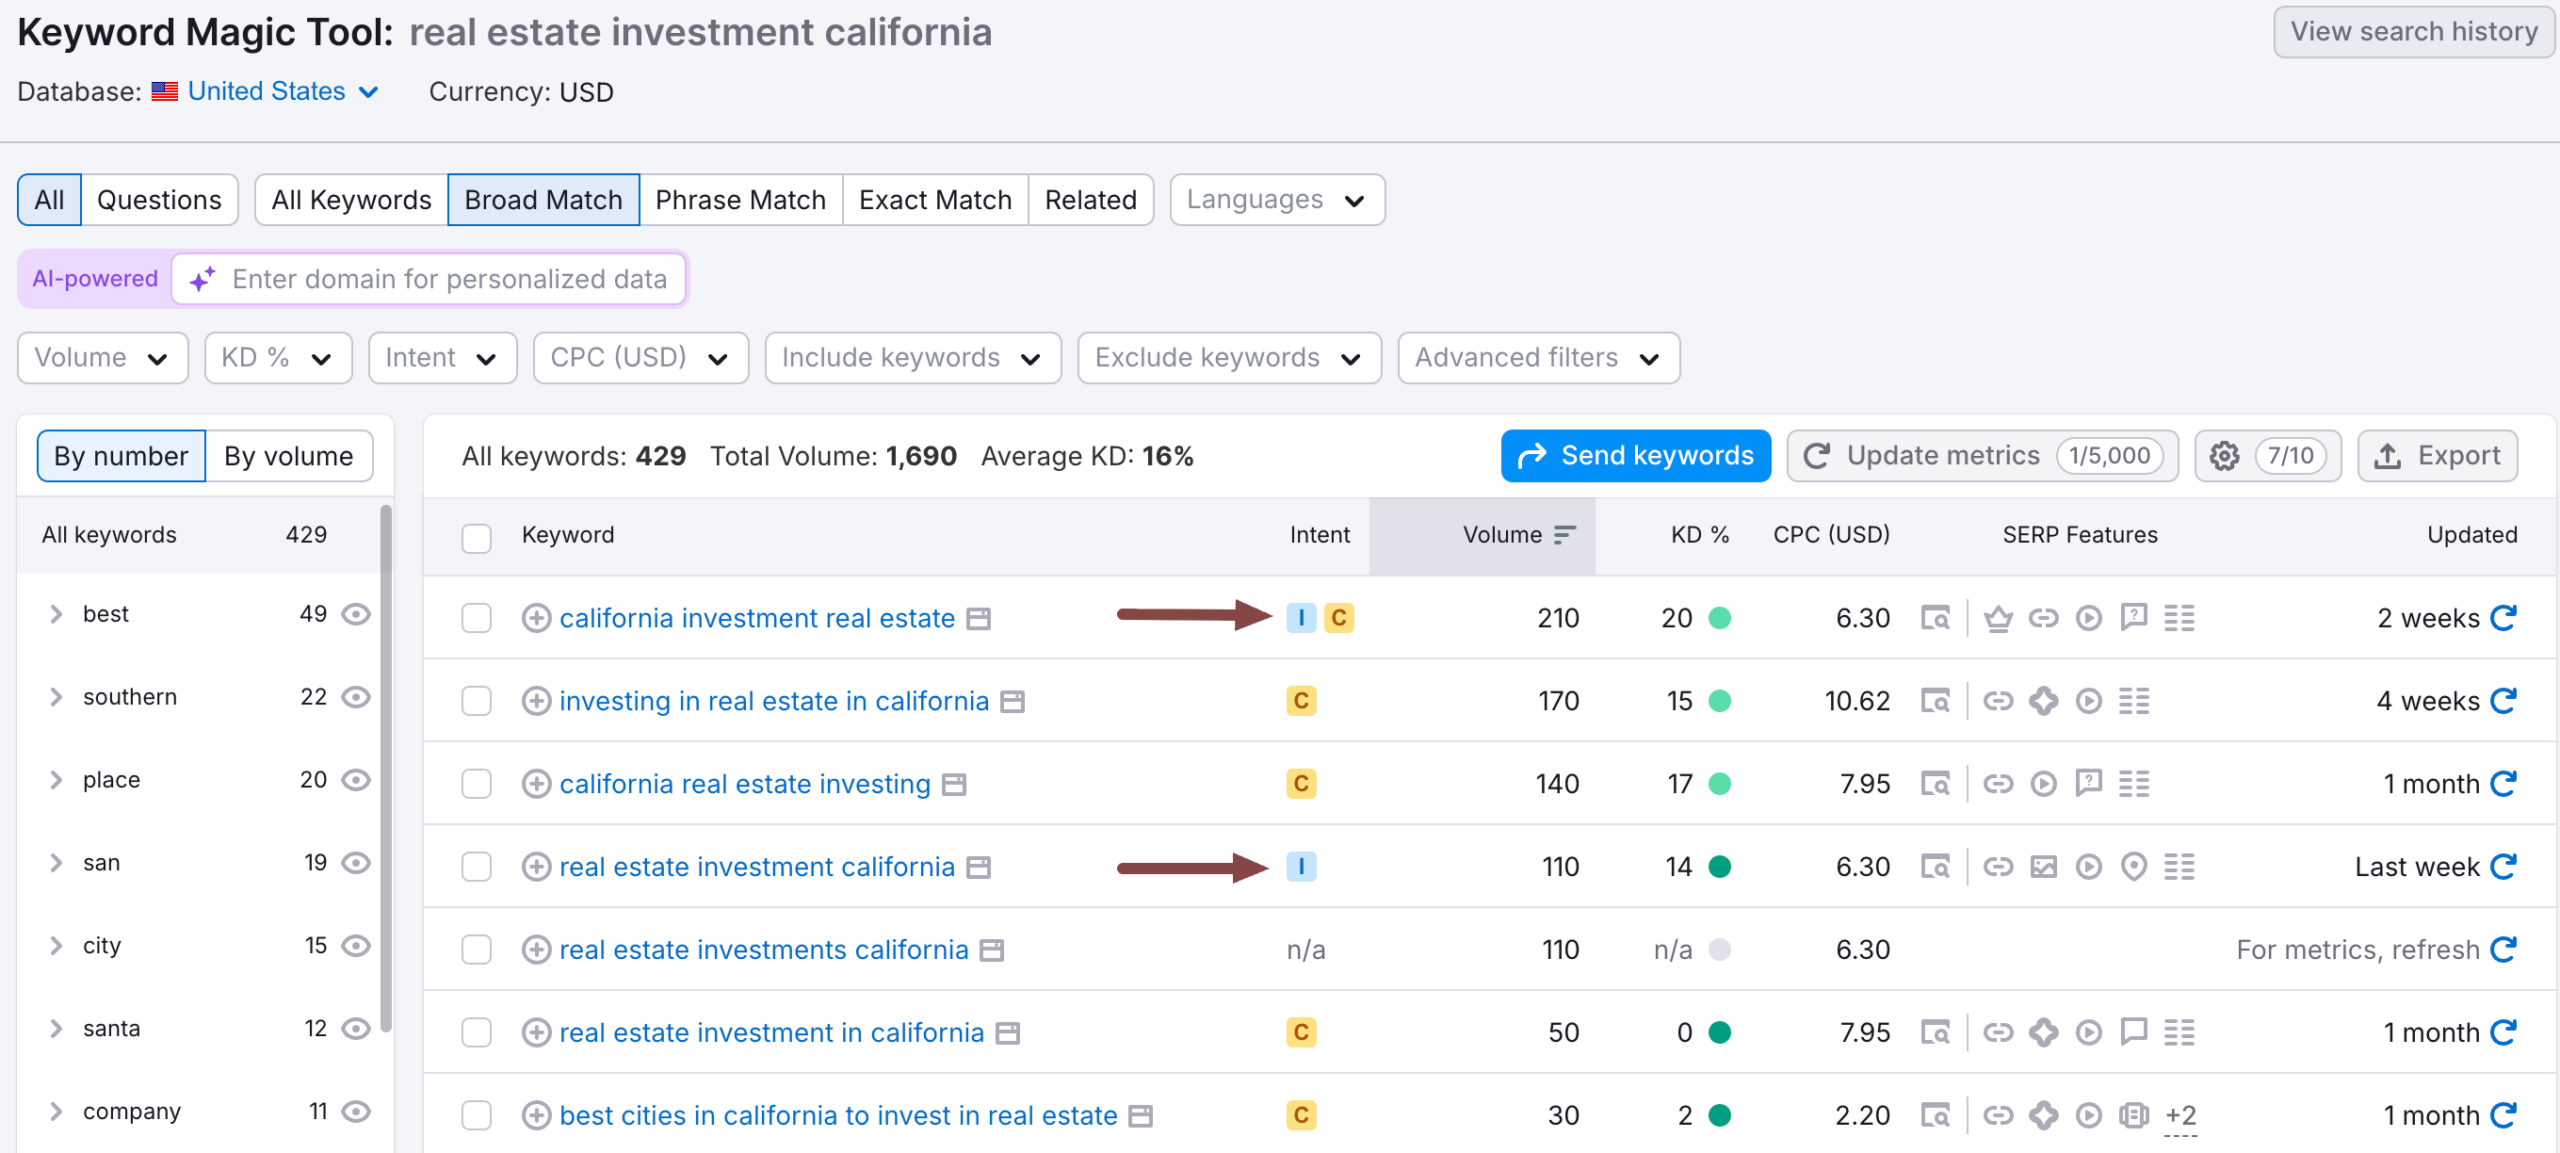This screenshot has height=1153, width=2560.
Task: Click the green KD dot in the real estate investment california row
Action: pyautogui.click(x=1719, y=867)
